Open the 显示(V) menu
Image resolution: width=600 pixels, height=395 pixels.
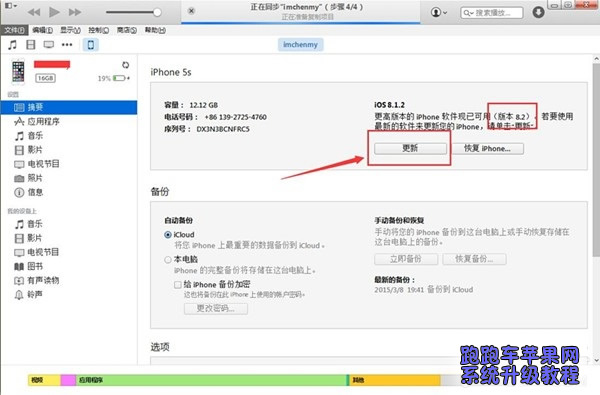(x=70, y=30)
